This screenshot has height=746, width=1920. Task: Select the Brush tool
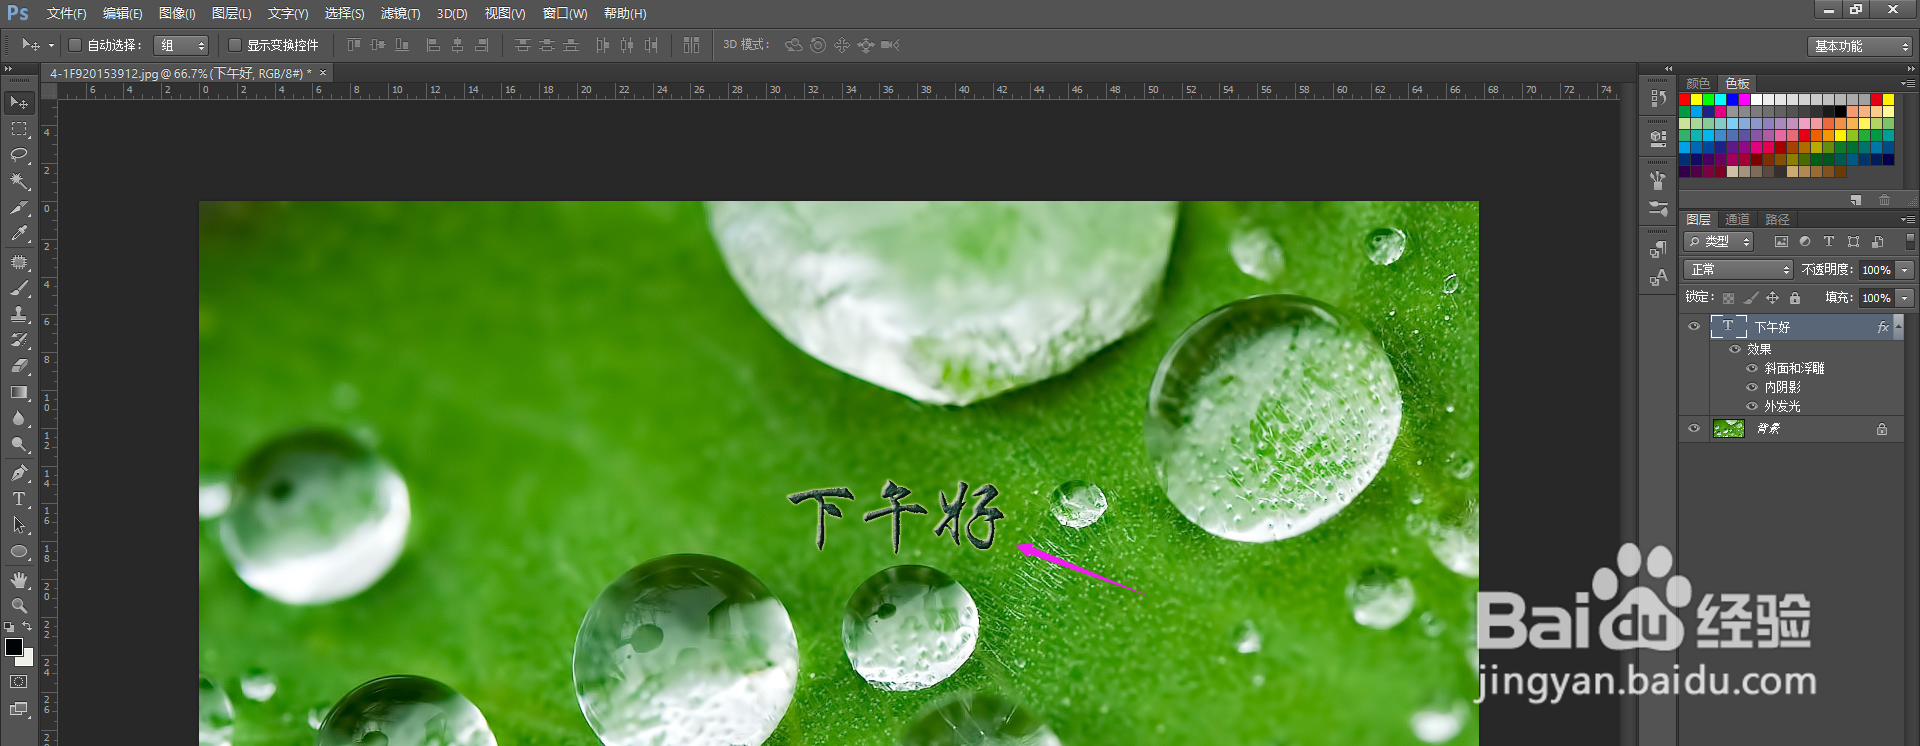[19, 288]
